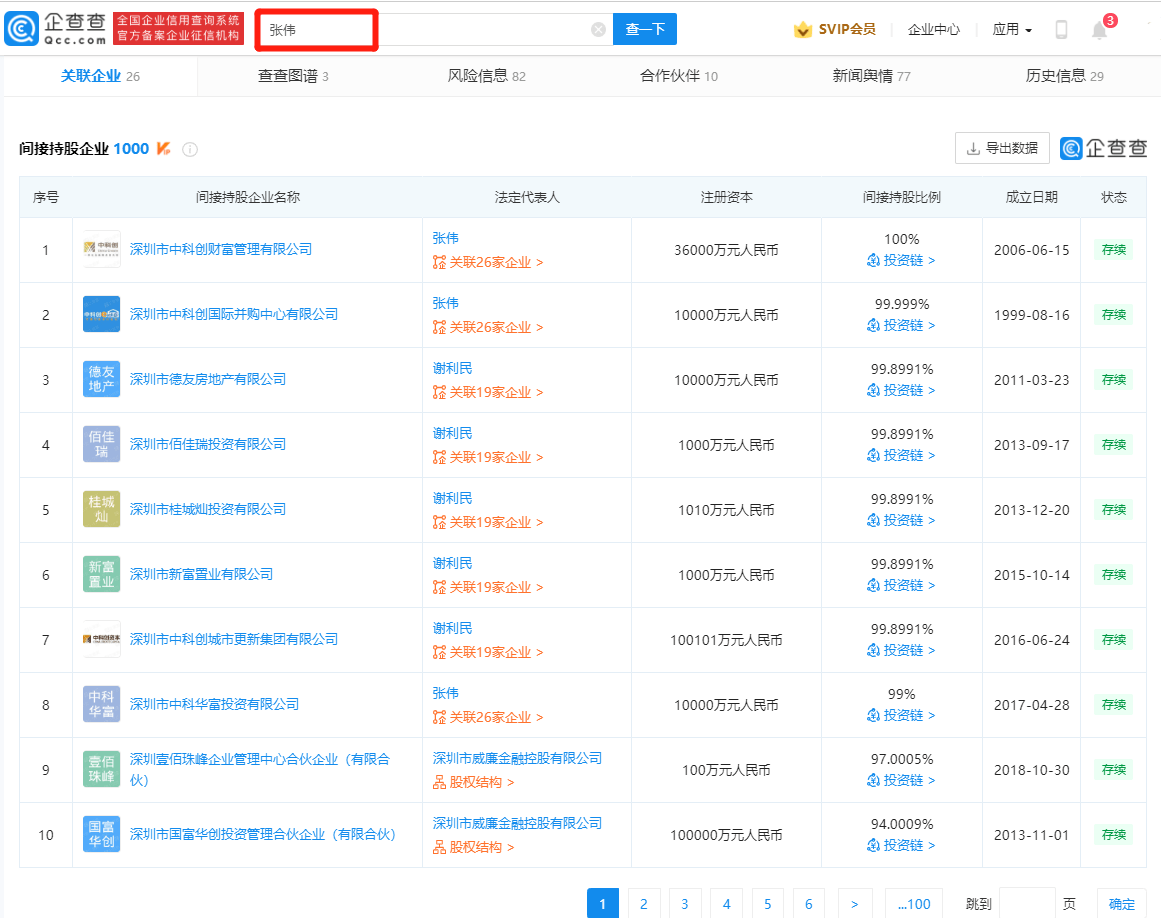Screen dimensions: 1161x918
Task: Open 投资链 for the 100% holding row
Action: 901,261
